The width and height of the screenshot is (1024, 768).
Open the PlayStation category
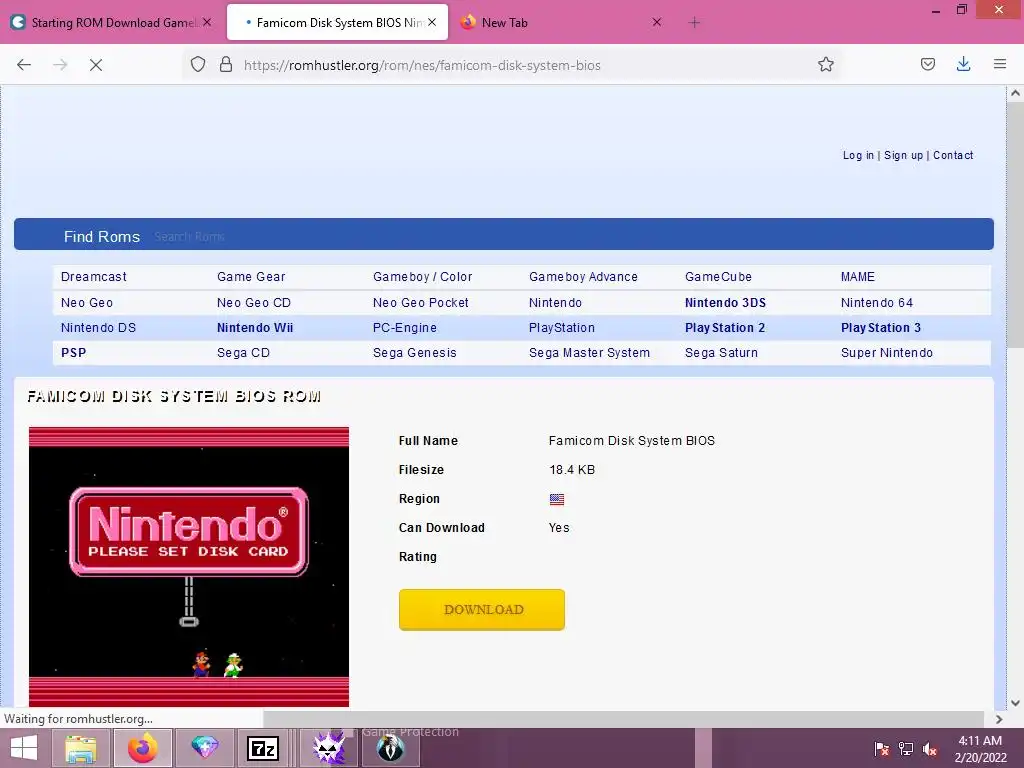(x=562, y=328)
